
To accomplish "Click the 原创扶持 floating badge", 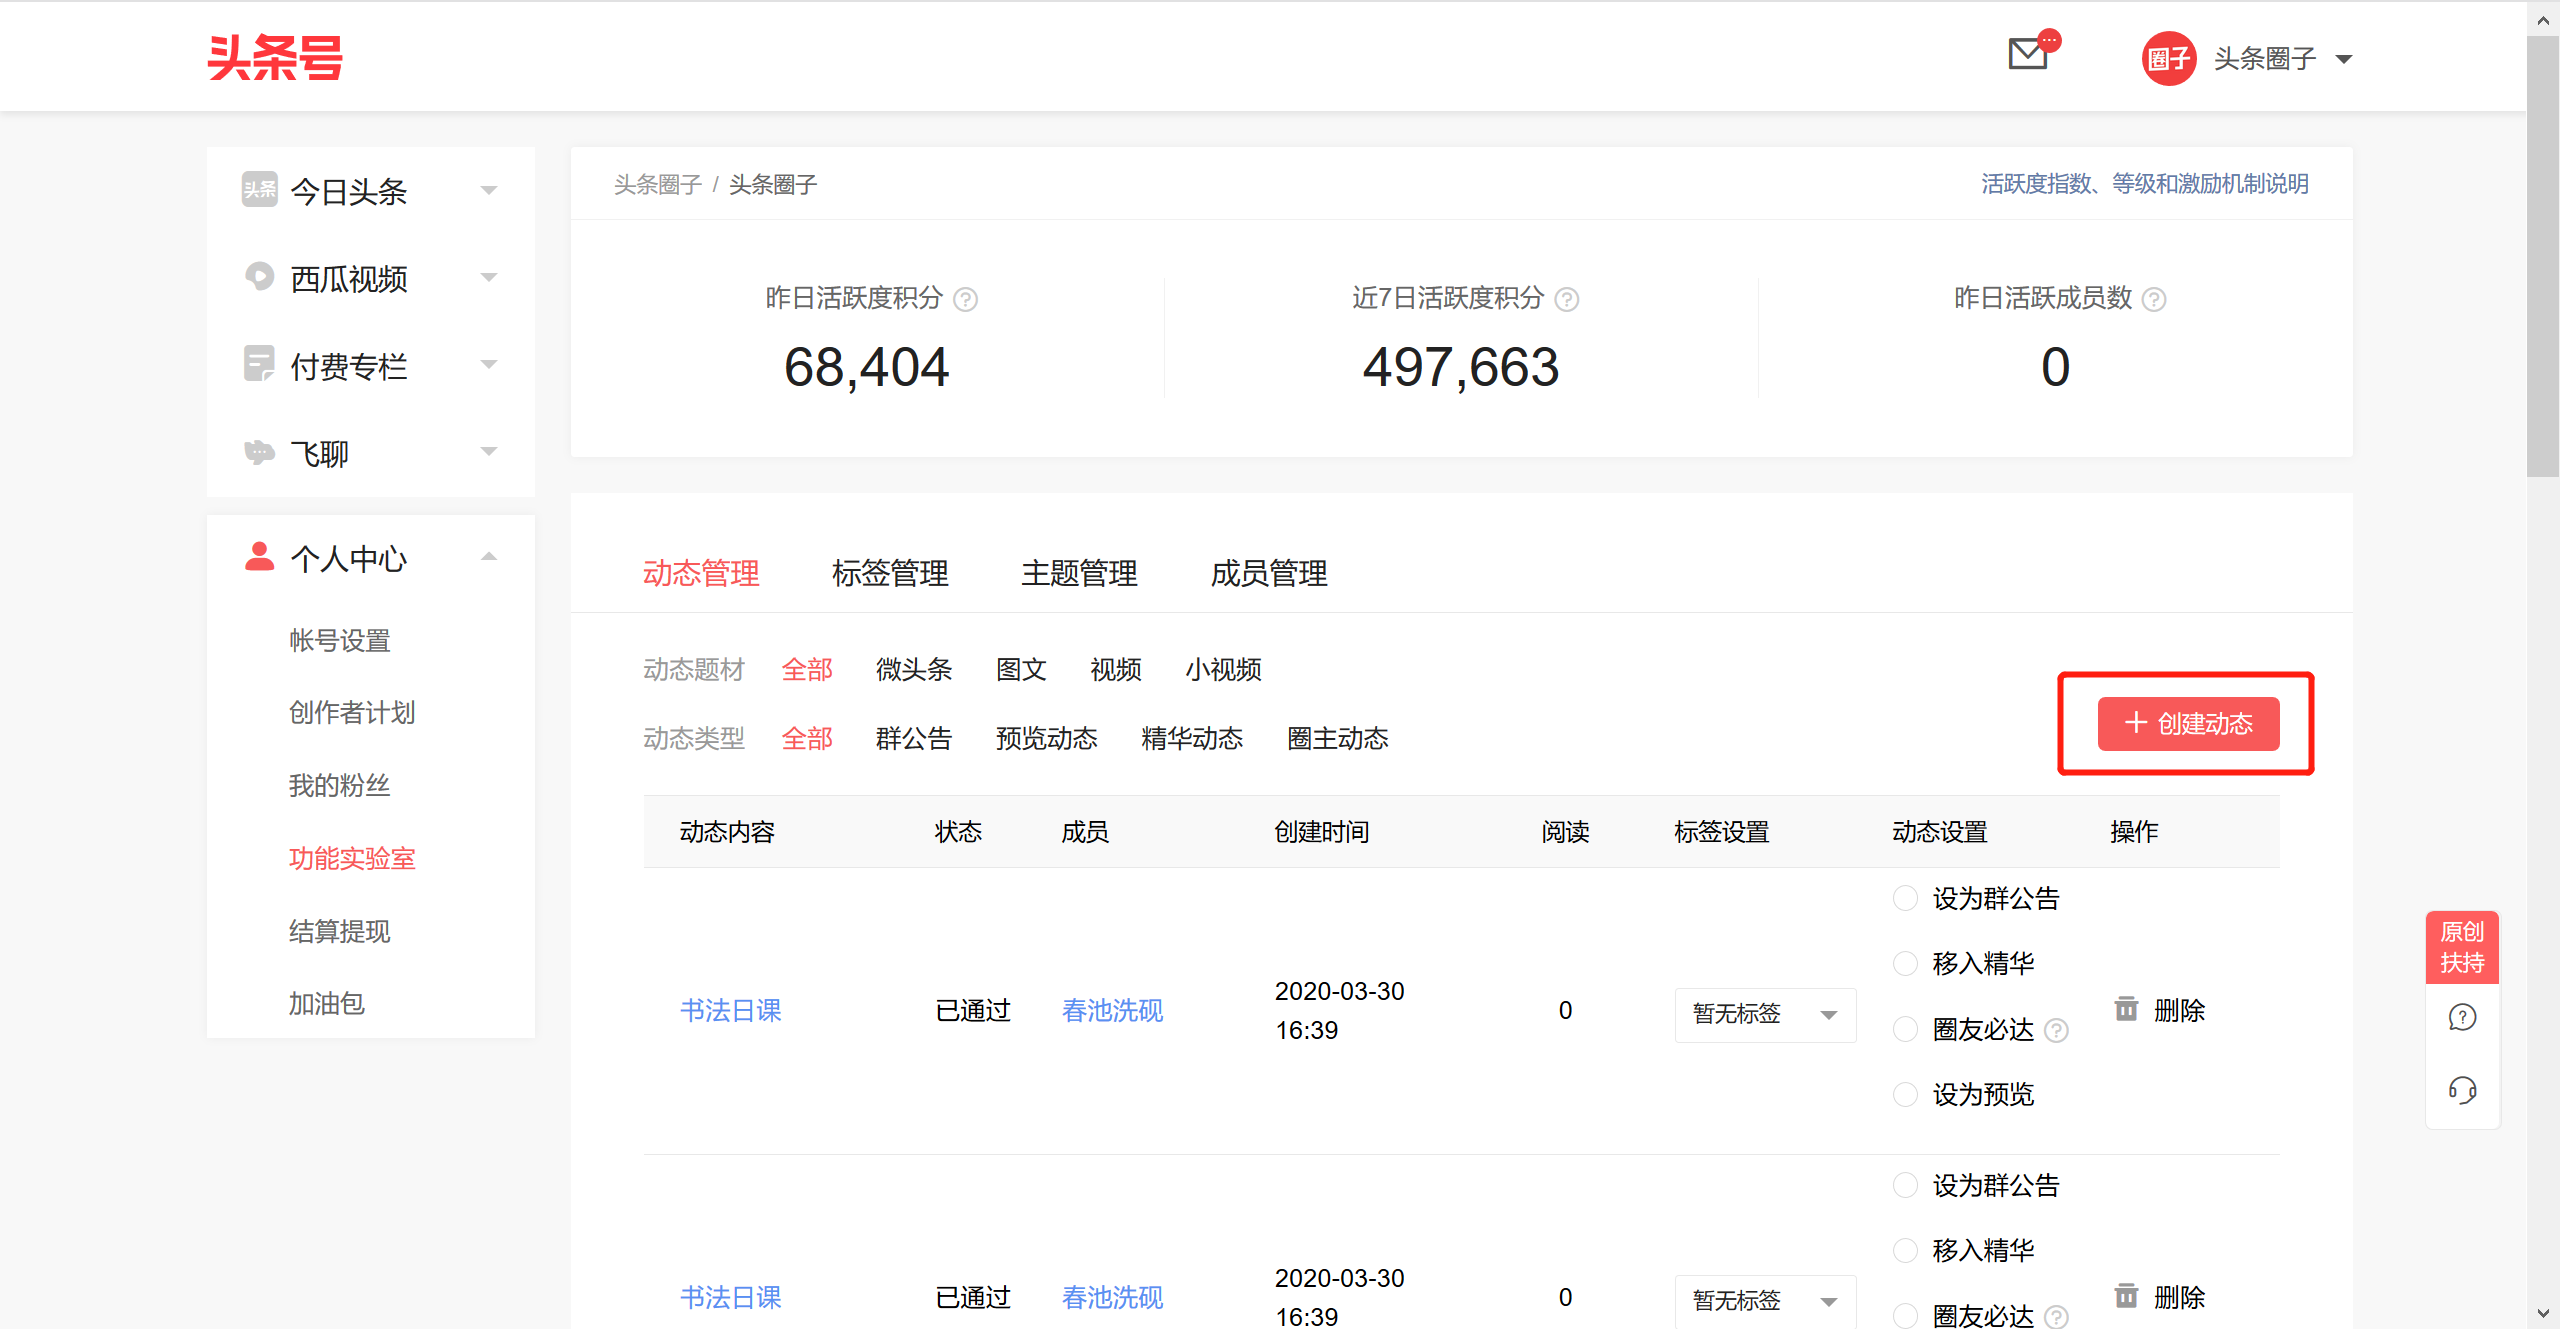I will coord(2462,947).
